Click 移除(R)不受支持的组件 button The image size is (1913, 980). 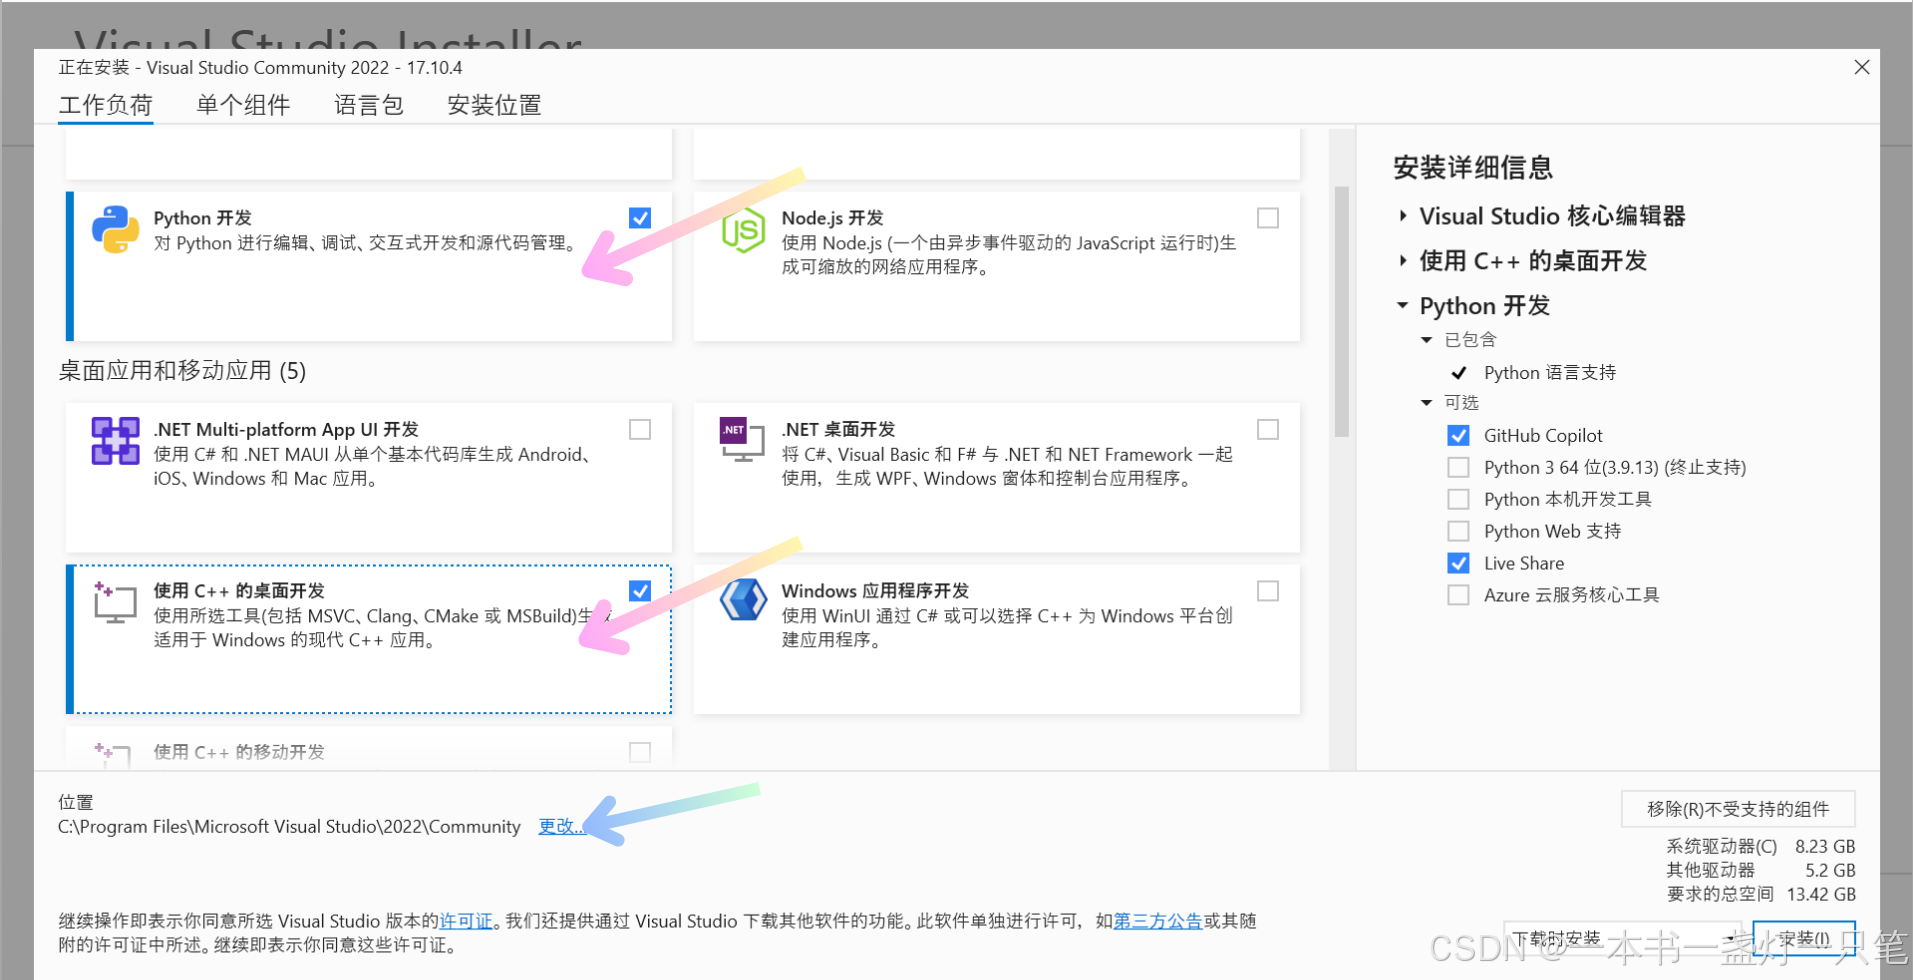coord(1738,809)
